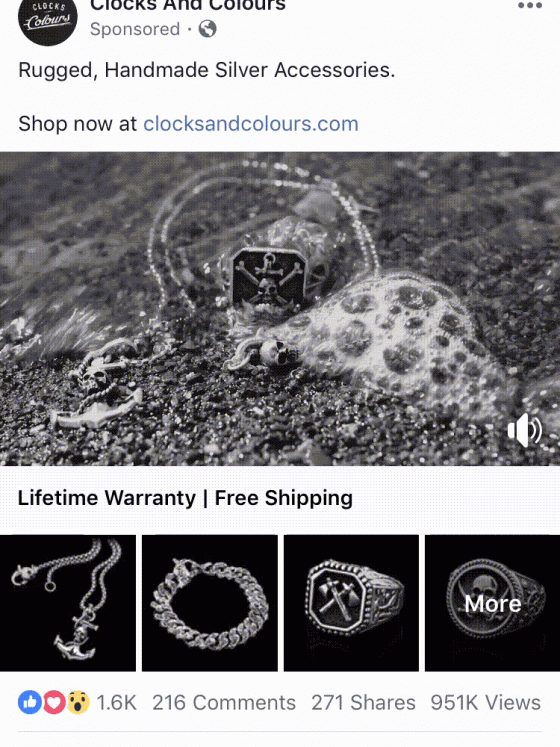Open the 1.6K reactions count
Image resolution: width=560 pixels, height=747 pixels.
click(x=116, y=703)
